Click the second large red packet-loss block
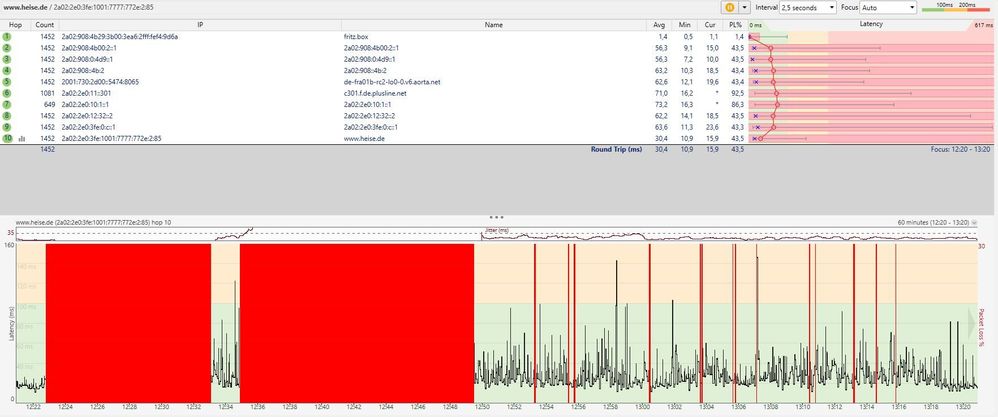 357,322
